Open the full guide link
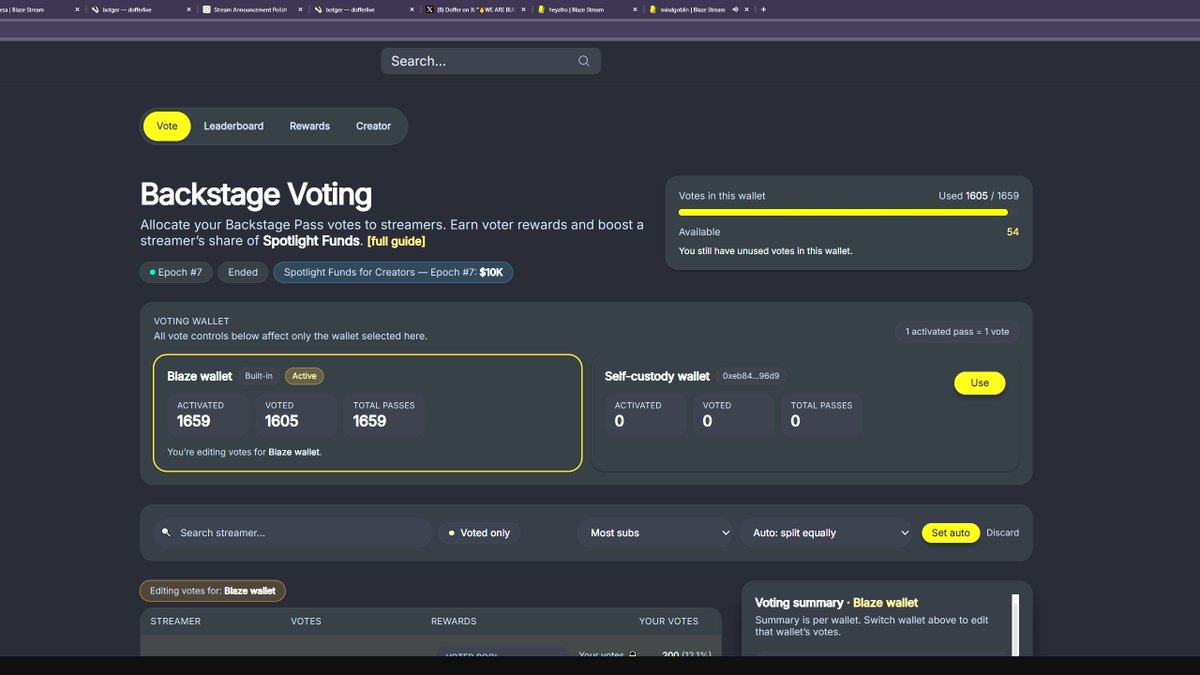This screenshot has height=675, width=1200. pos(397,240)
